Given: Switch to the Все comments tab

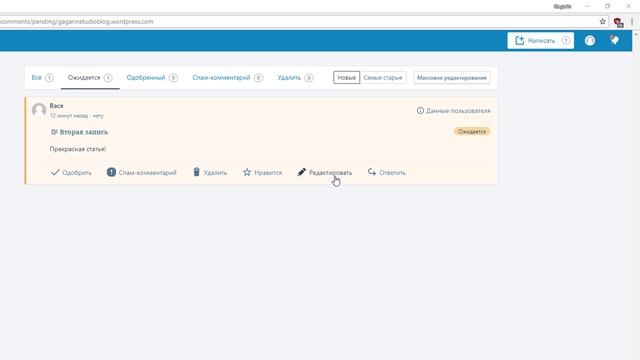Looking at the screenshot, I should [42, 78].
